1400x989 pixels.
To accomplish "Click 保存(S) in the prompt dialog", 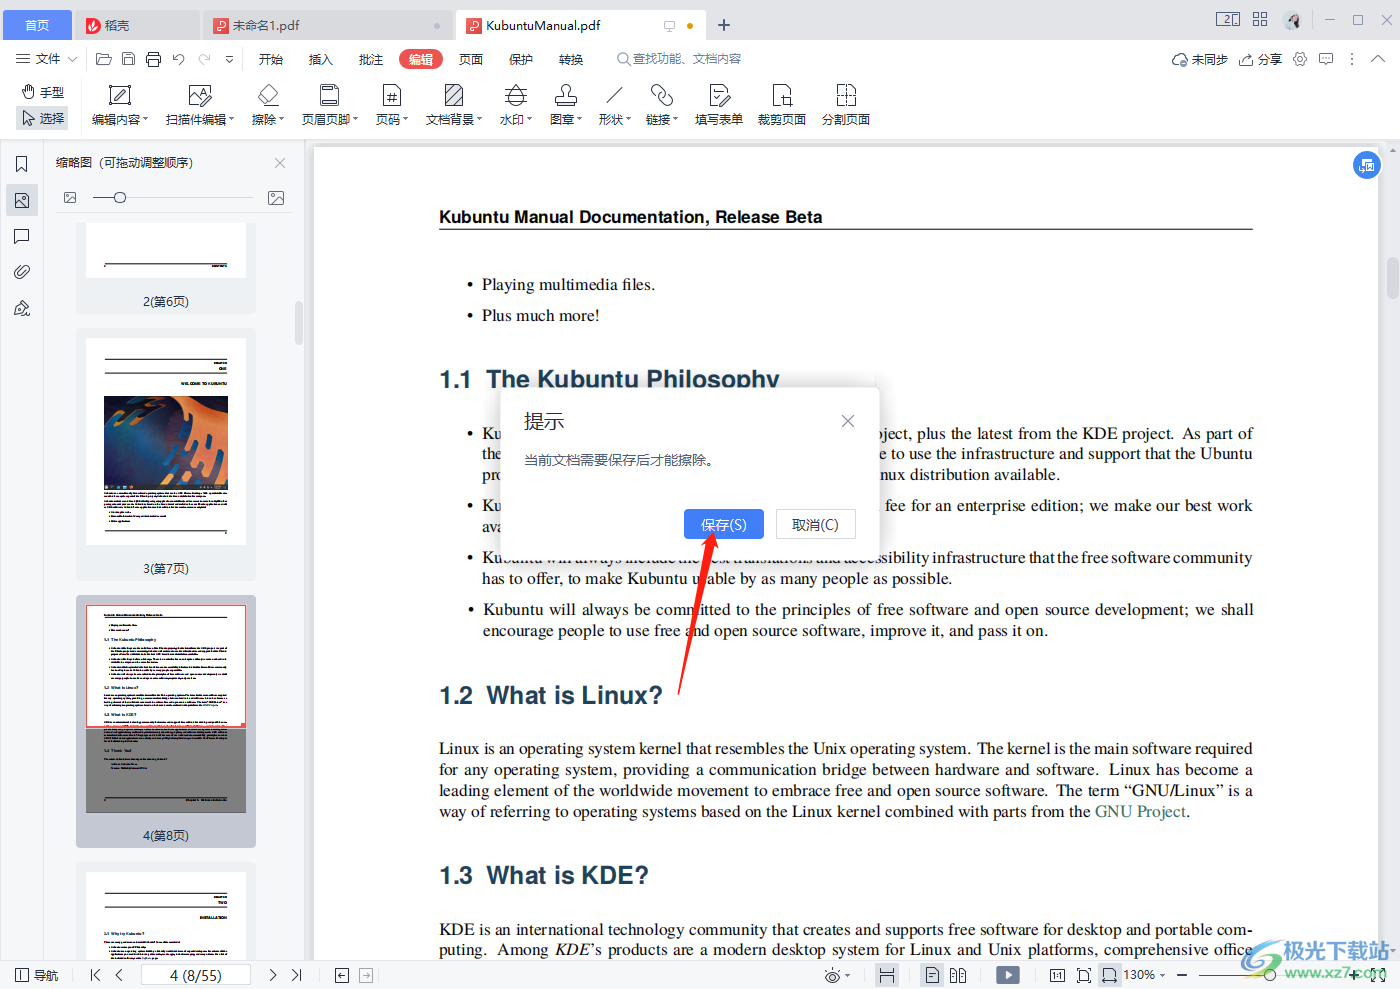I will tap(724, 524).
